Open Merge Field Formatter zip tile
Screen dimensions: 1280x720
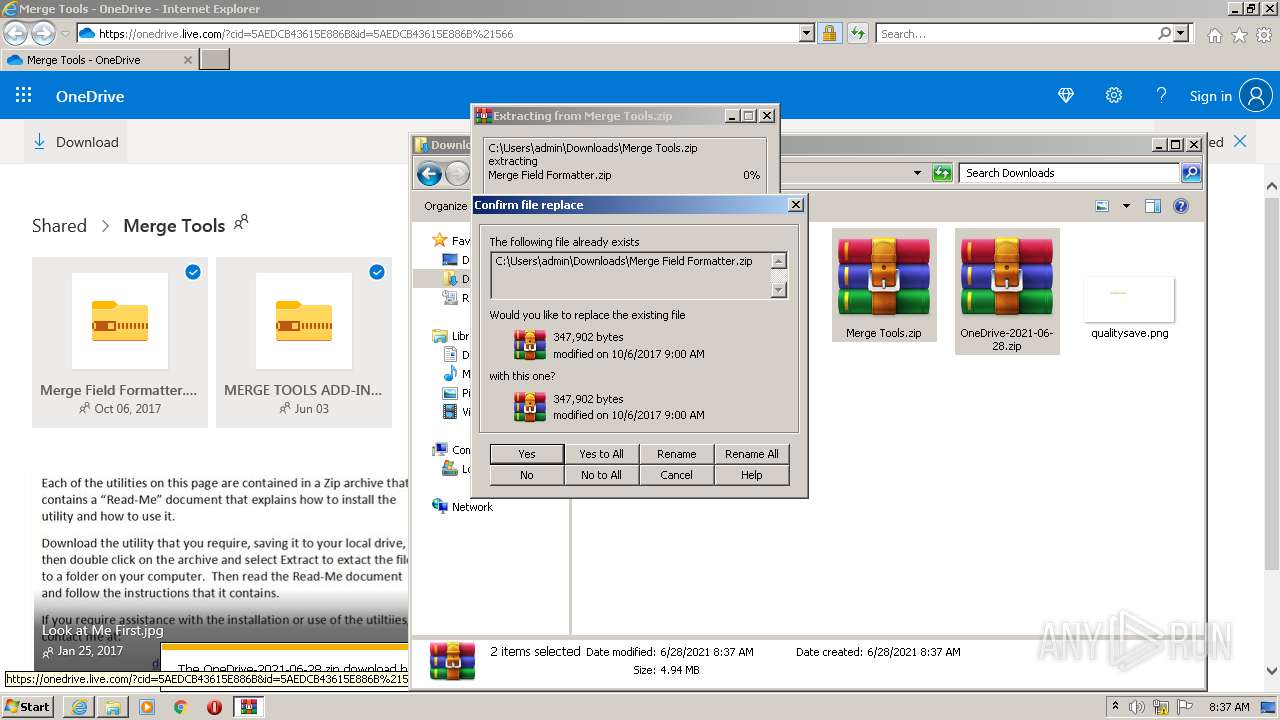[x=120, y=342]
